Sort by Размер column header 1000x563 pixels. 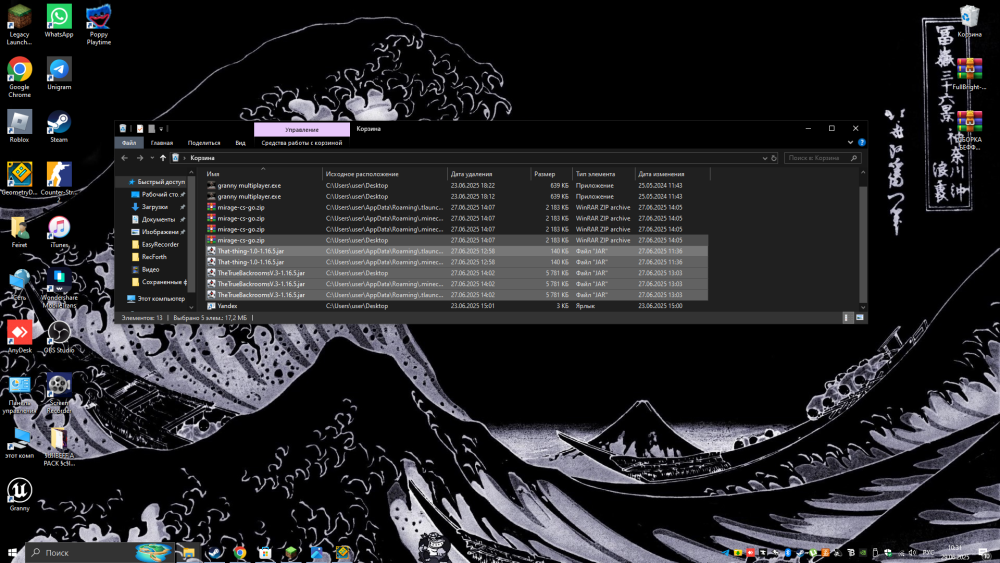pos(551,174)
